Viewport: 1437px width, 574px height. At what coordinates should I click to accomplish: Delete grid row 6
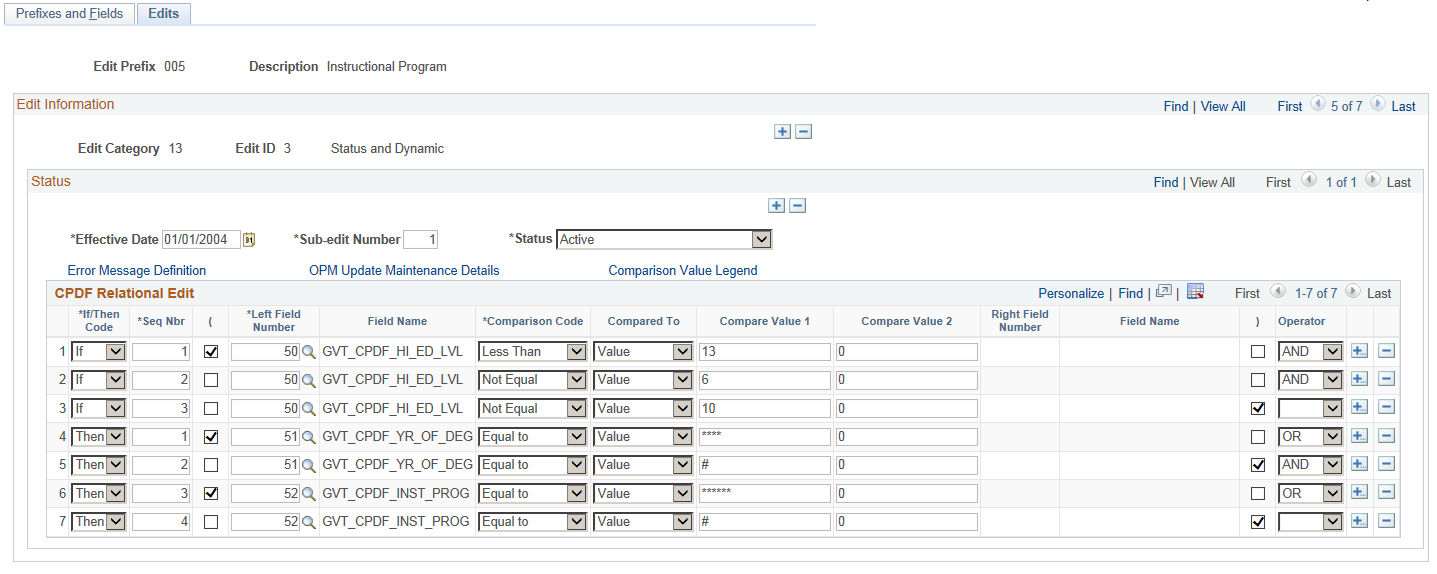click(1386, 493)
